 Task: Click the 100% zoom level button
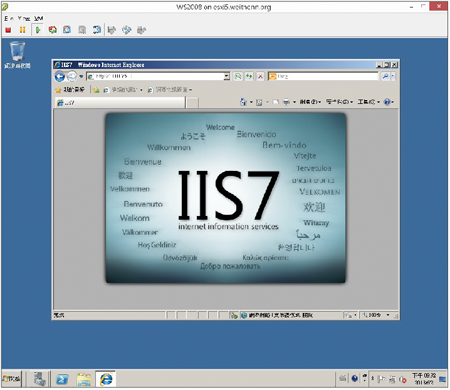tap(371, 315)
